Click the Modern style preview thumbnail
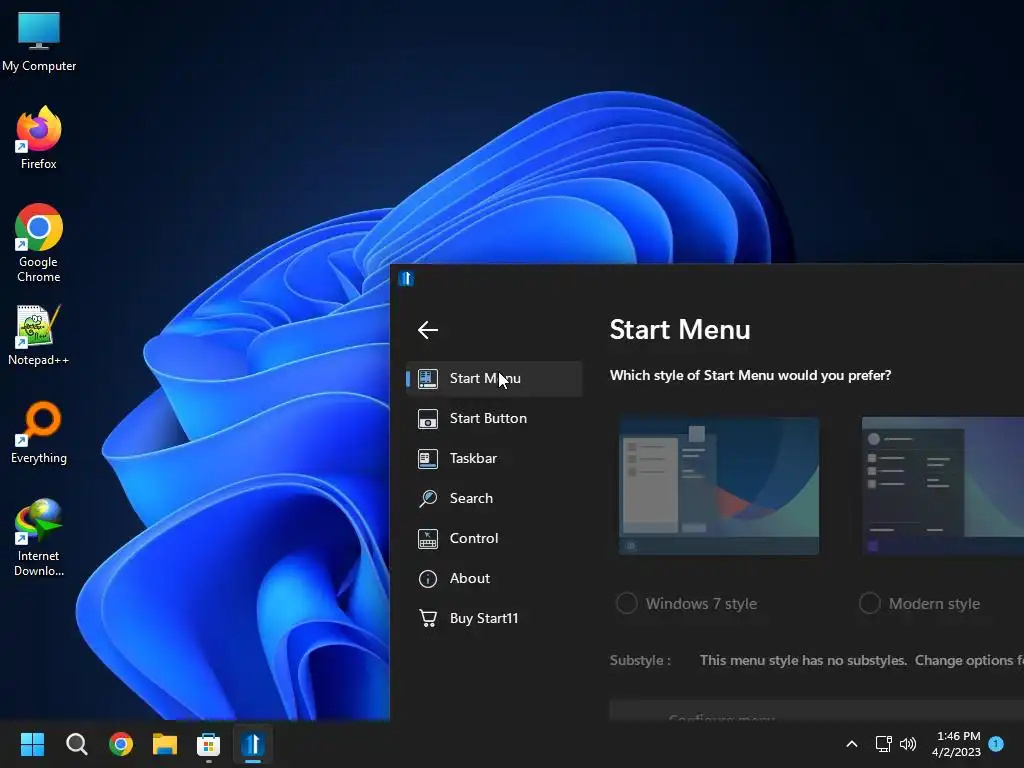The image size is (1024, 768). tap(943, 486)
